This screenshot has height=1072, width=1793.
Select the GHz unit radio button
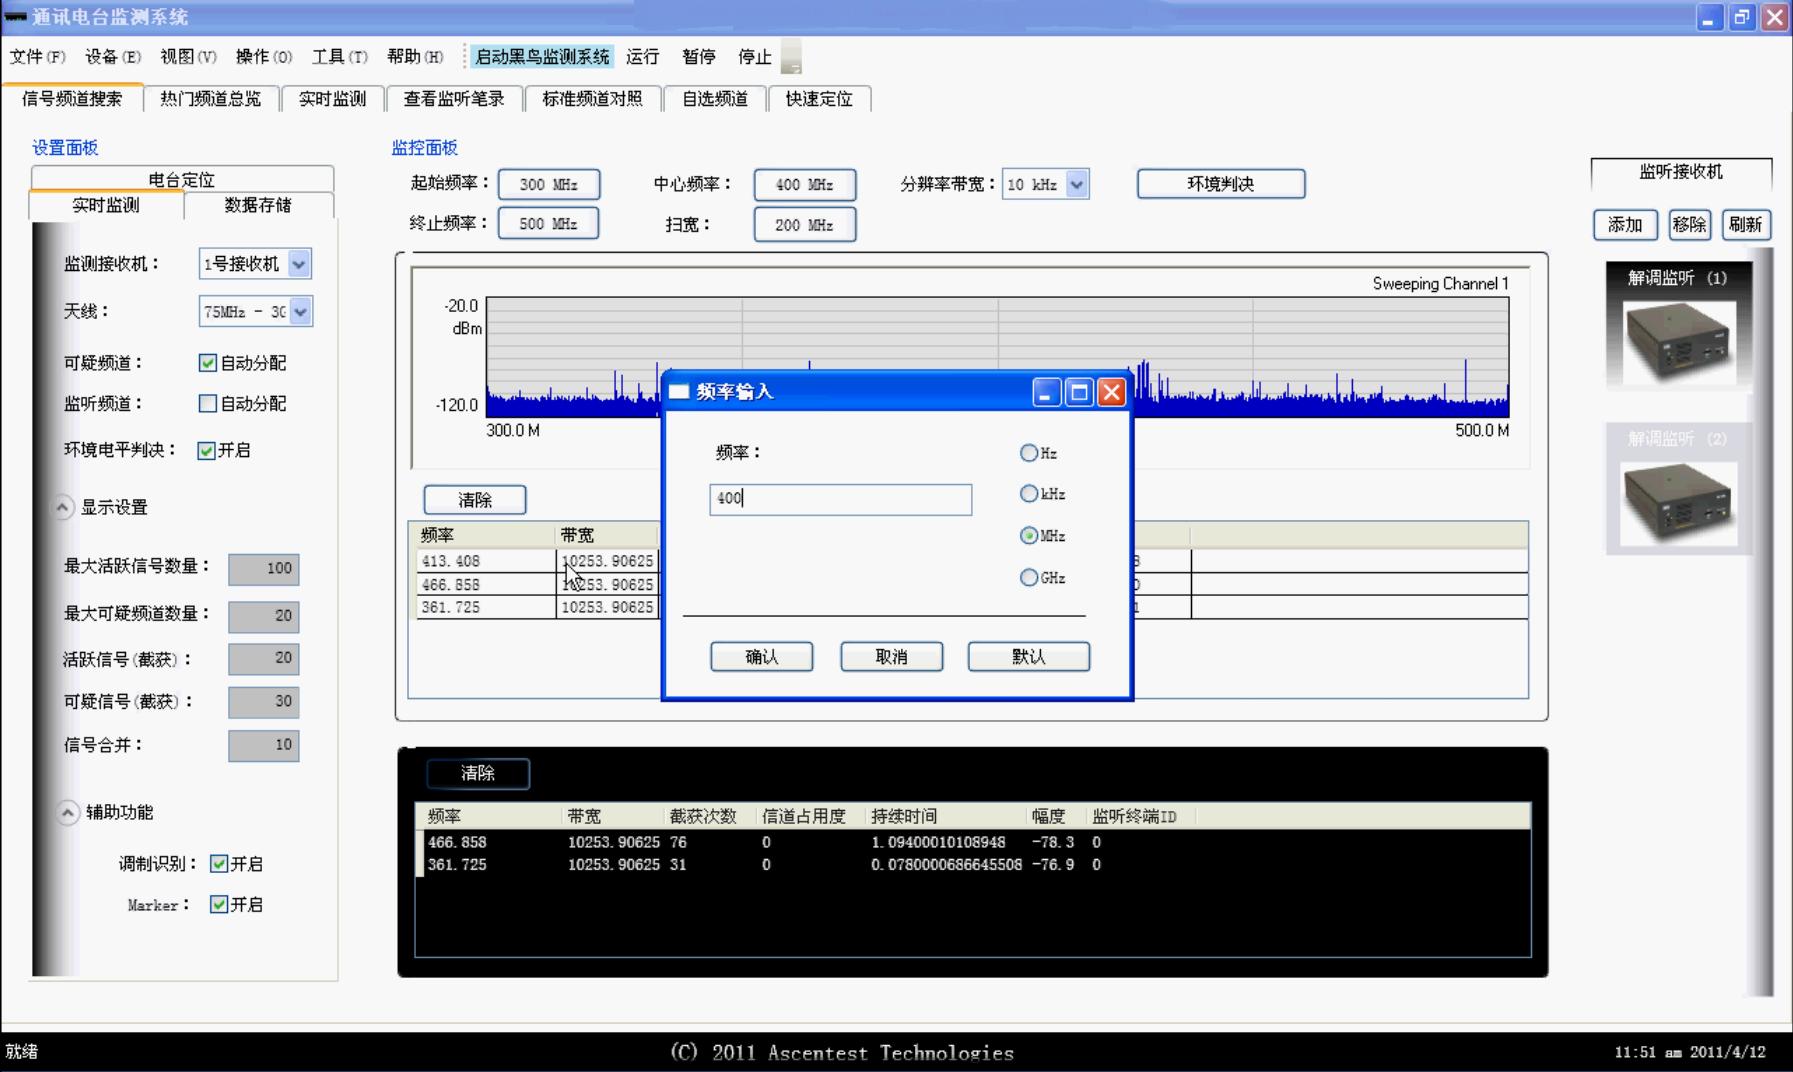point(1028,578)
